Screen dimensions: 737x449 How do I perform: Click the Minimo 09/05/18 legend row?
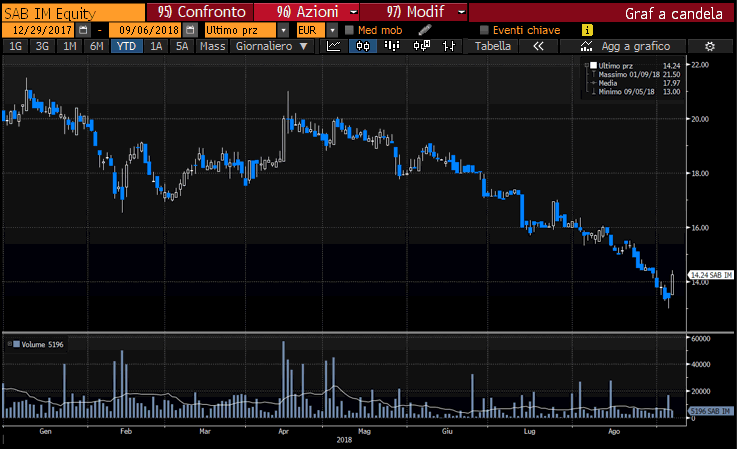(x=635, y=92)
